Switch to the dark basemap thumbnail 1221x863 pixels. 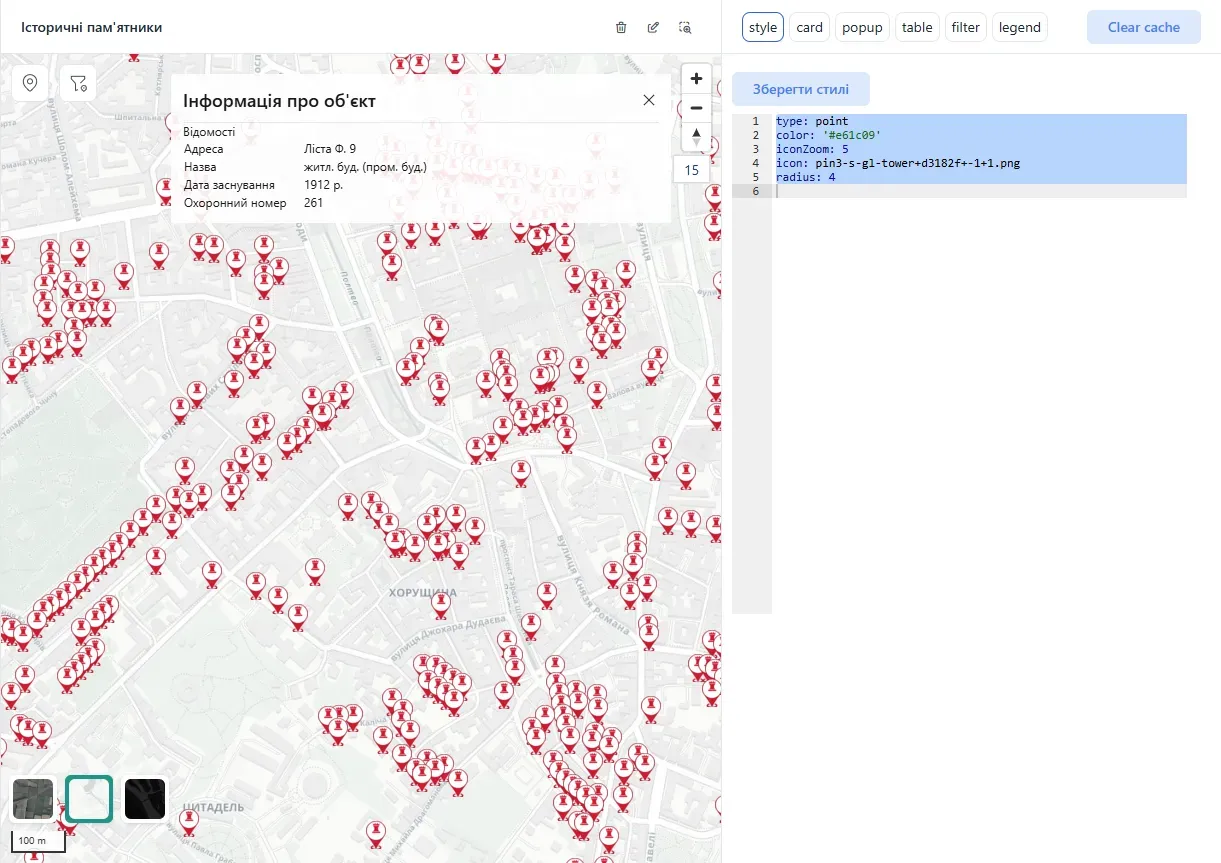click(145, 799)
